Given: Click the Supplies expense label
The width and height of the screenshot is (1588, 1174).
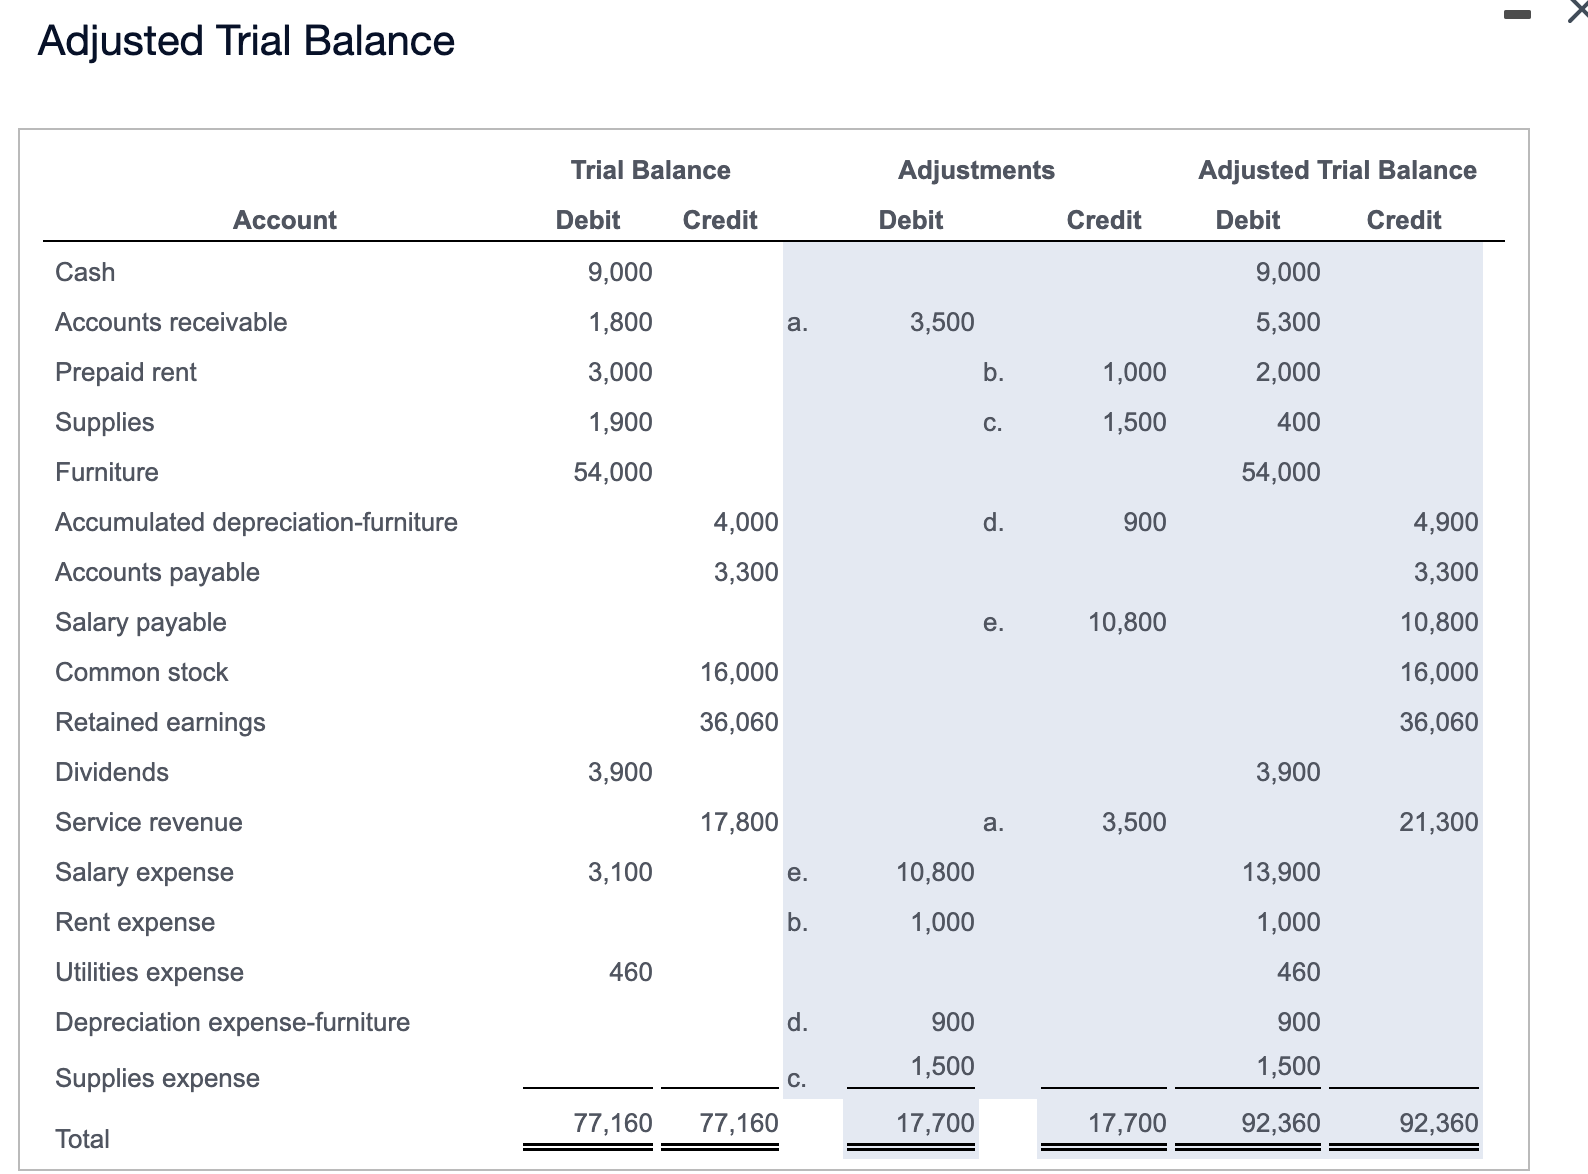Looking at the screenshot, I should point(157,1078).
